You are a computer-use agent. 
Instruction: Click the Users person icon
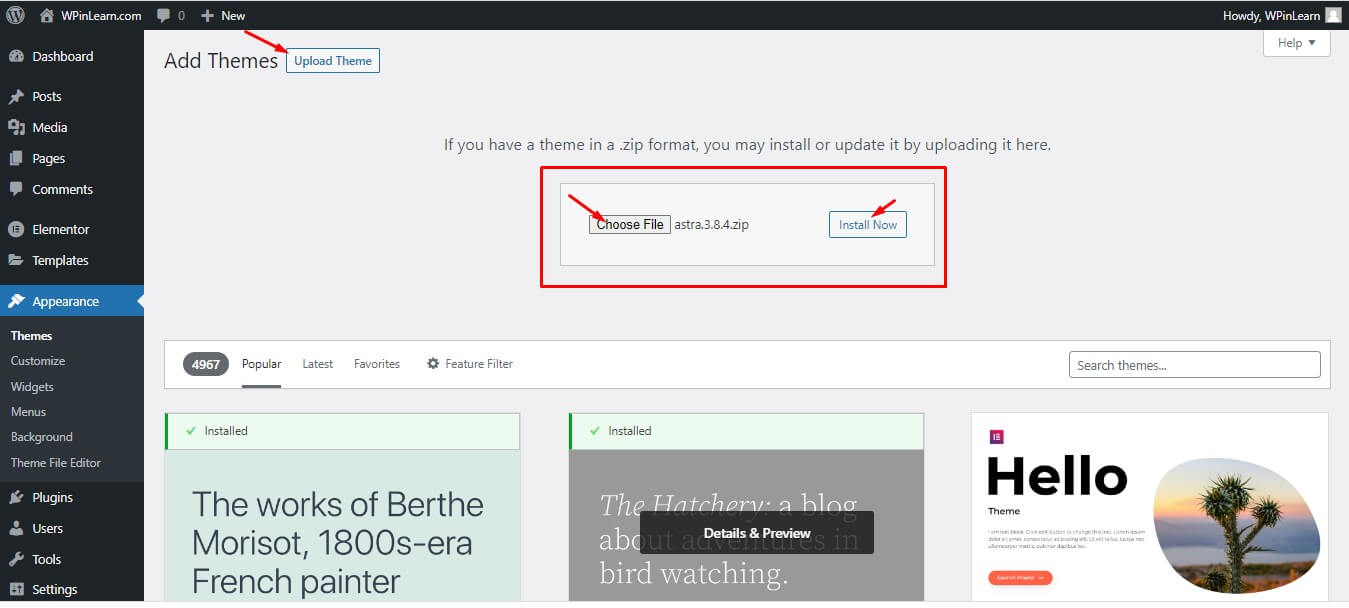16,528
